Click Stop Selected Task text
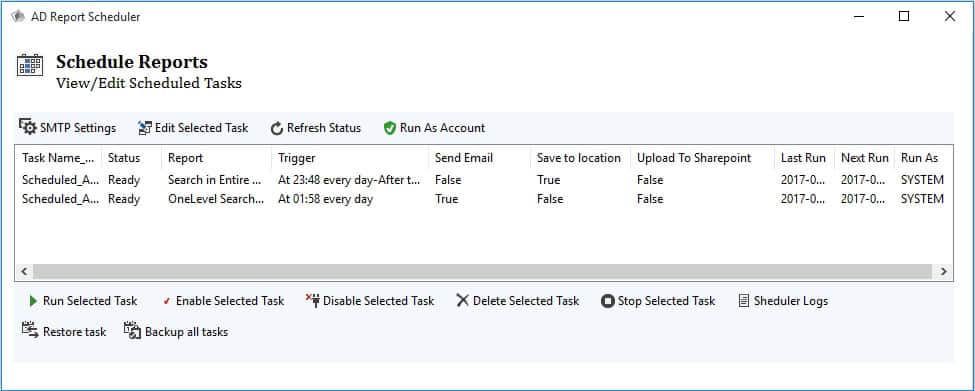 point(667,301)
